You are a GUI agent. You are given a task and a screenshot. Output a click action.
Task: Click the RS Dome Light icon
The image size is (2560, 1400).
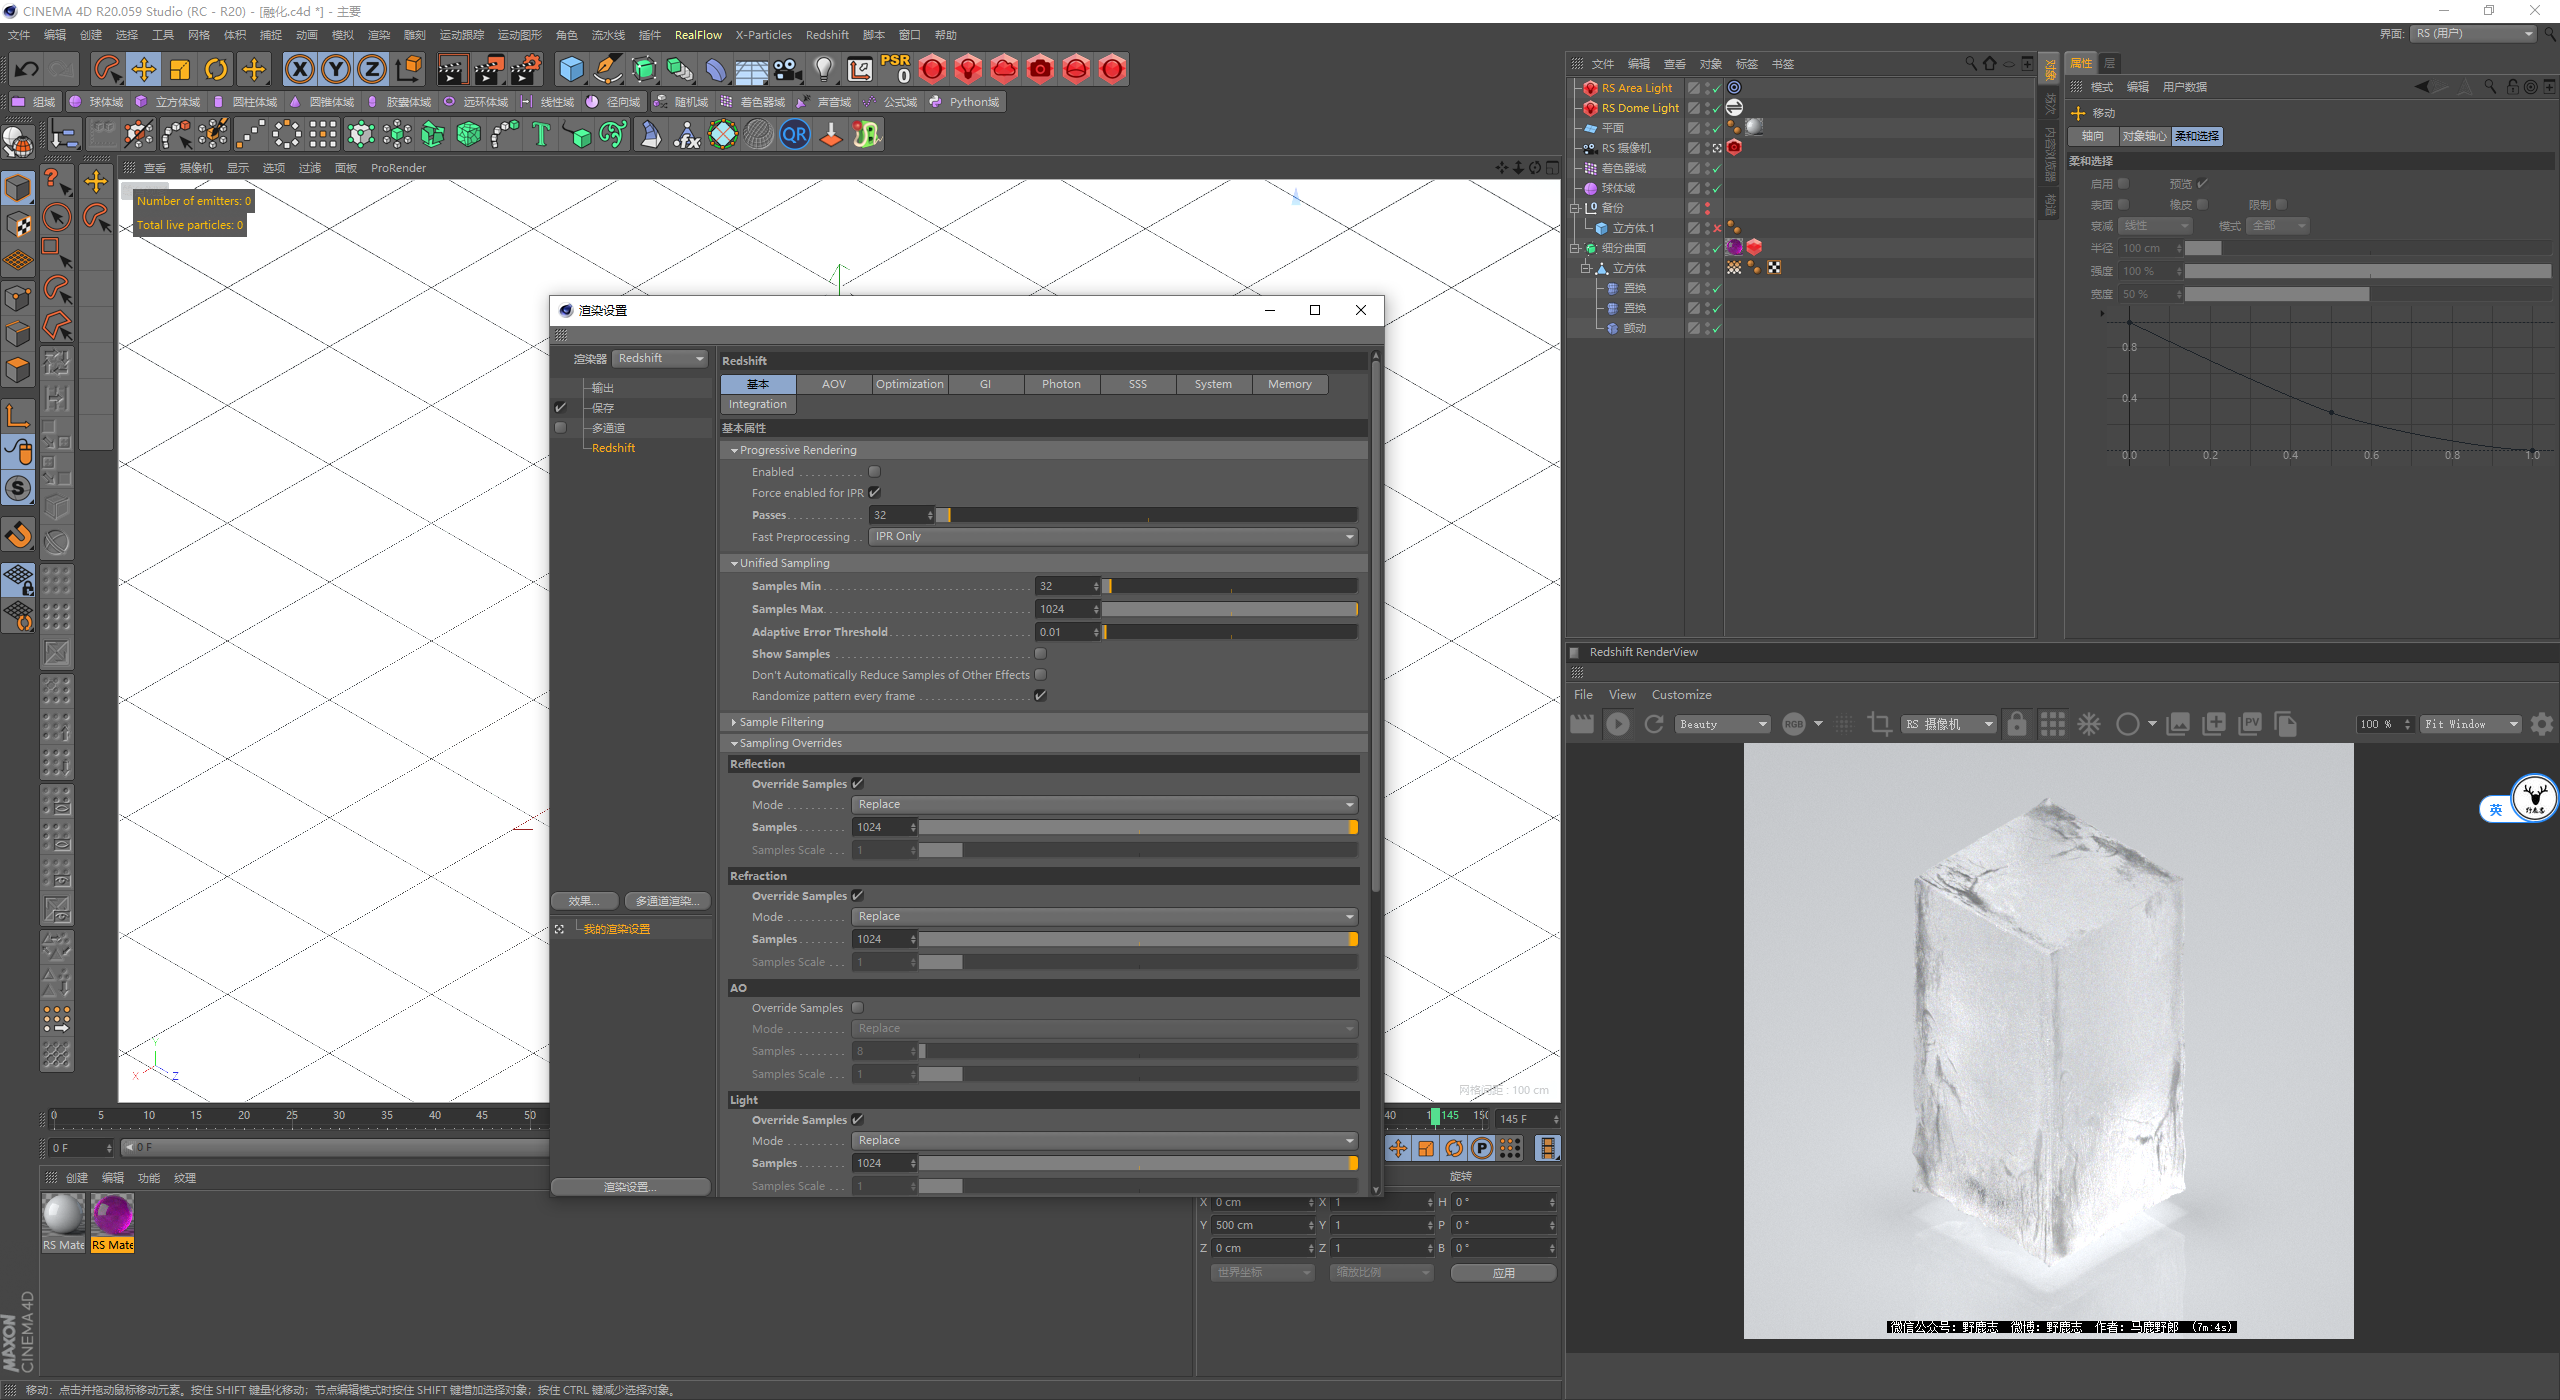click(x=1589, y=109)
